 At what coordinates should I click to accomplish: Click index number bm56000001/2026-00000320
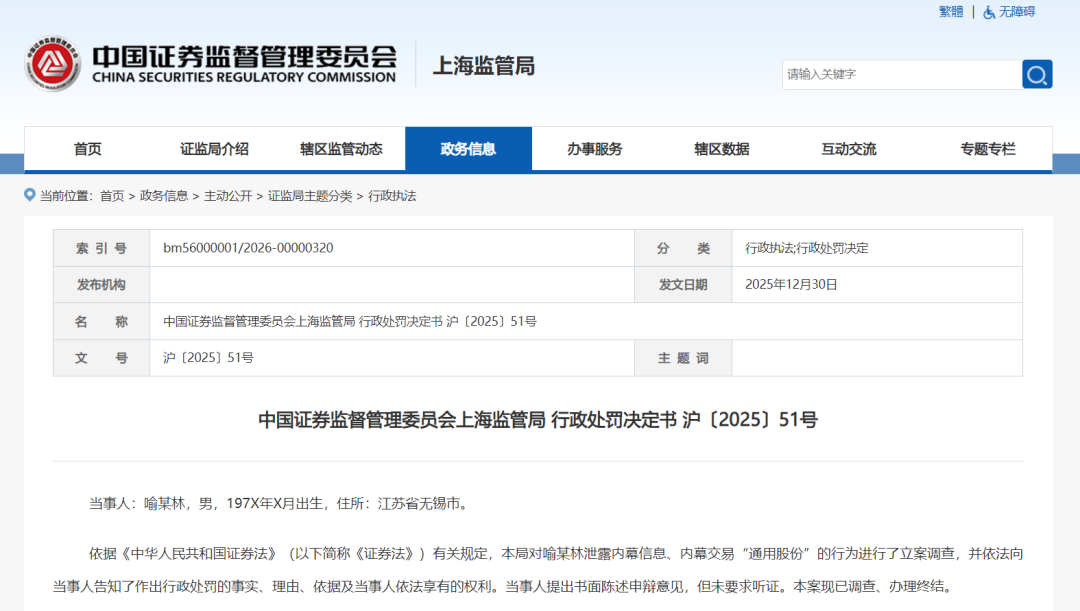pos(248,248)
